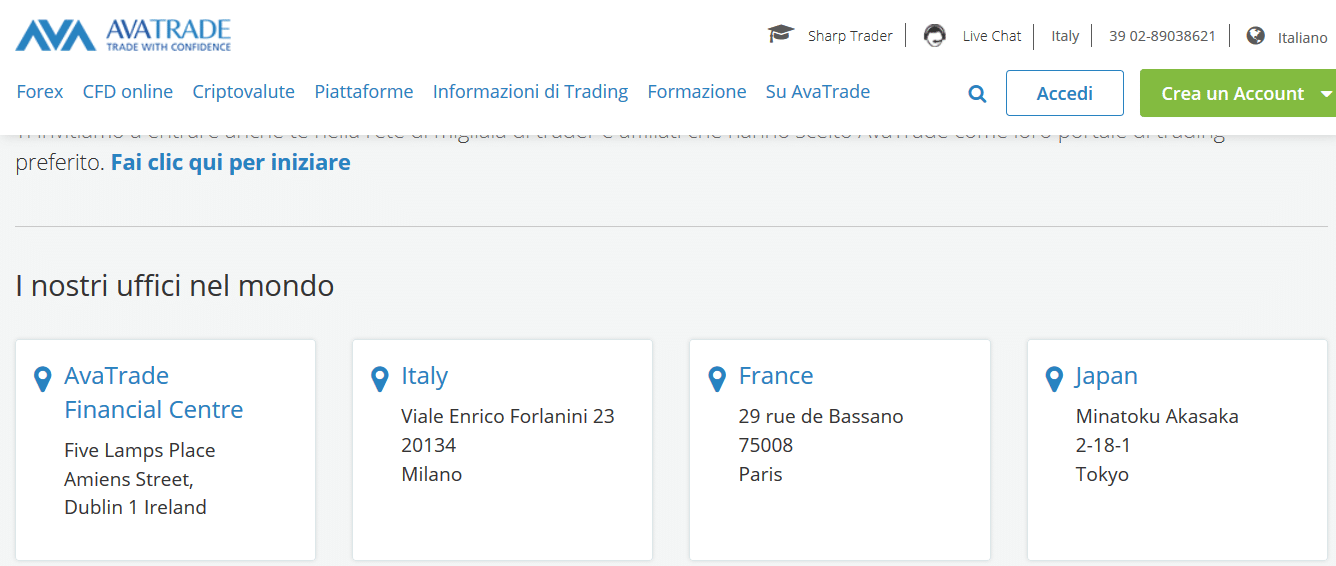Open the Informazioni di Trading menu

[x=530, y=92]
